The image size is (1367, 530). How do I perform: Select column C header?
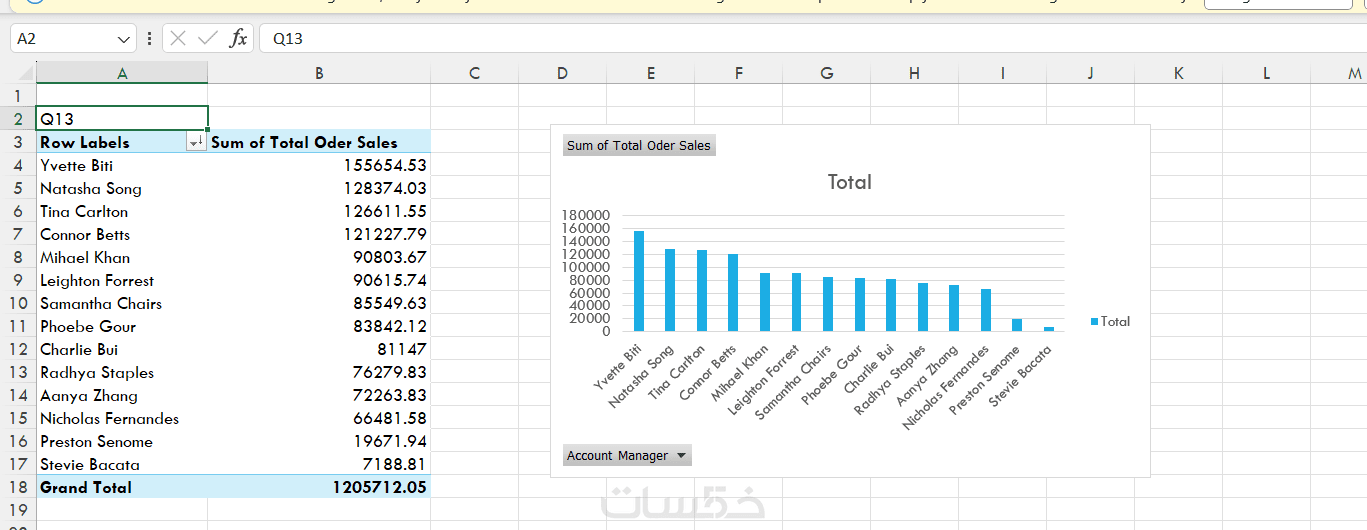[474, 73]
